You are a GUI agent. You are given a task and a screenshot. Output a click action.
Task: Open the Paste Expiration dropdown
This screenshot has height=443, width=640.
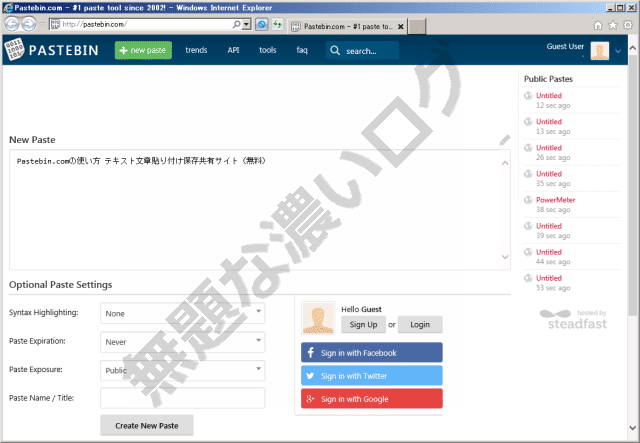pyautogui.click(x=182, y=342)
